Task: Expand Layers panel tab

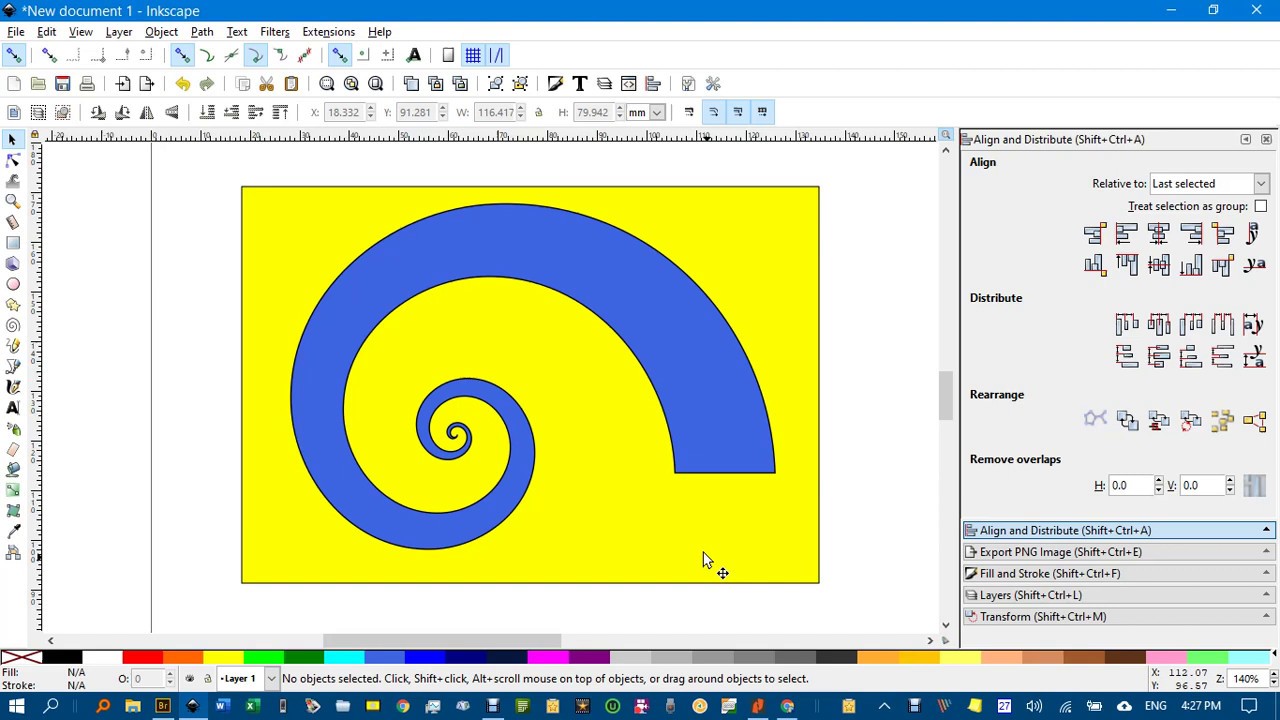Action: click(x=1121, y=595)
